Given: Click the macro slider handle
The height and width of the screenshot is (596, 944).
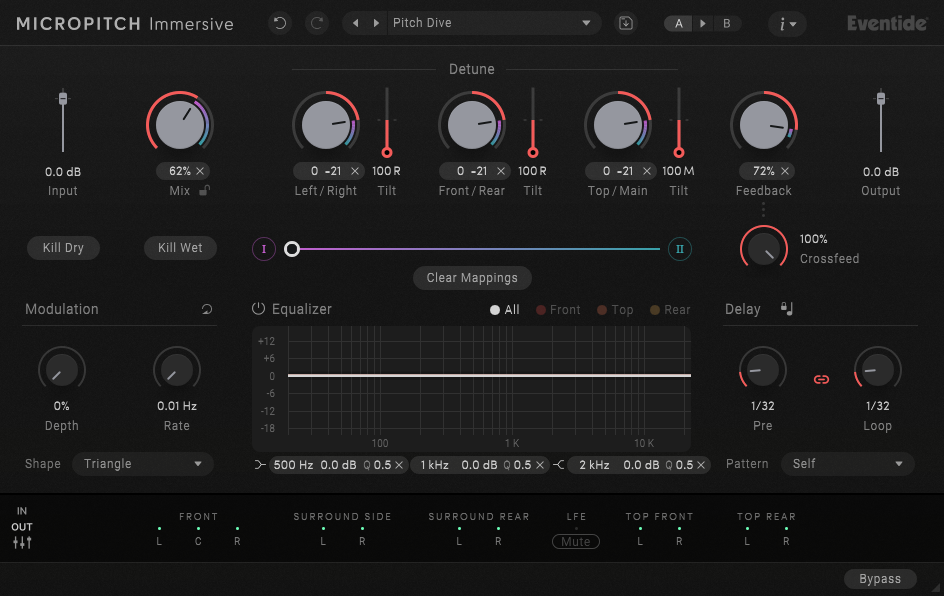Looking at the screenshot, I should tap(292, 249).
